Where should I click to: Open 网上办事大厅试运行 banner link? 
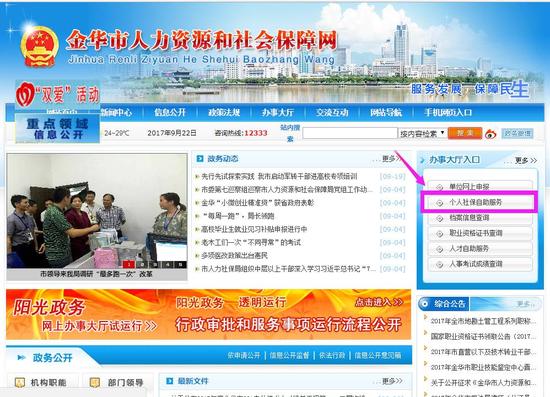[99, 326]
